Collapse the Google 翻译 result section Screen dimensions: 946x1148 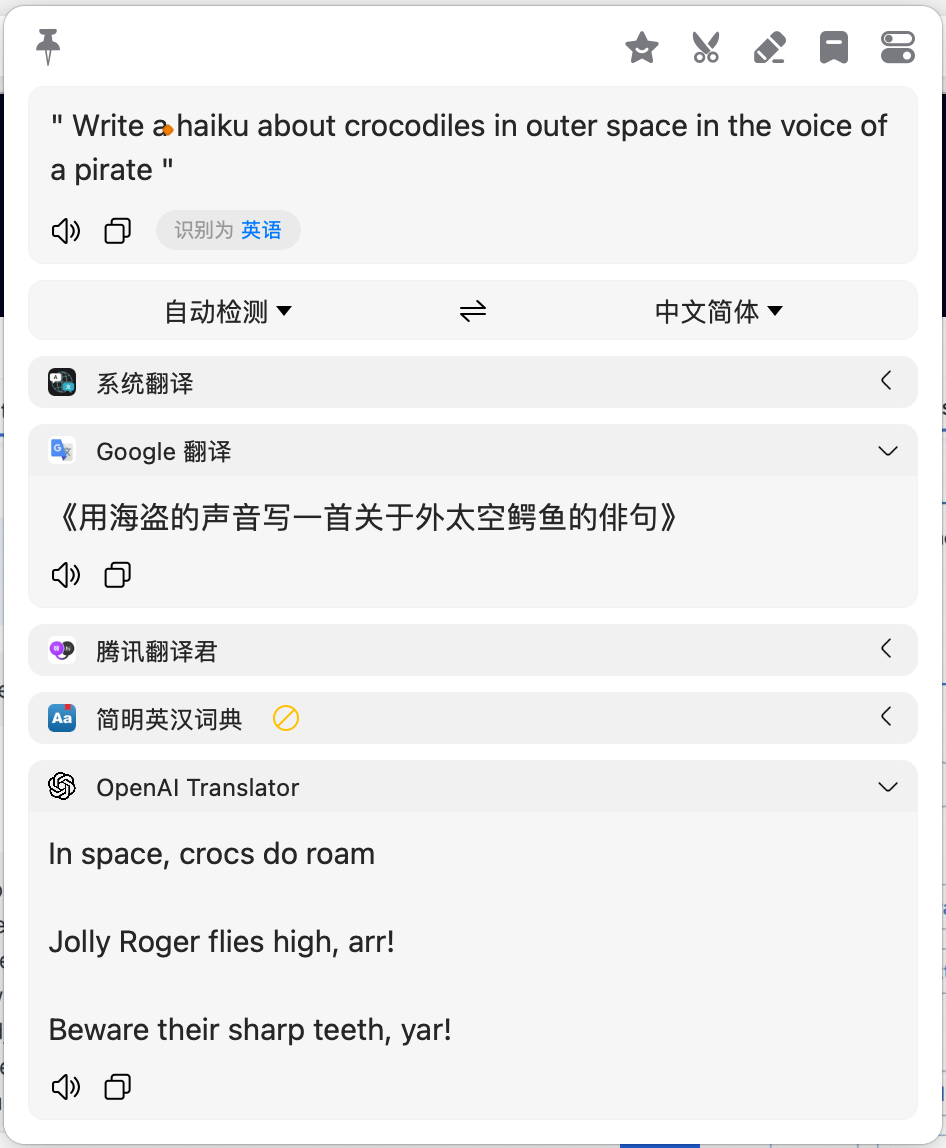(887, 451)
